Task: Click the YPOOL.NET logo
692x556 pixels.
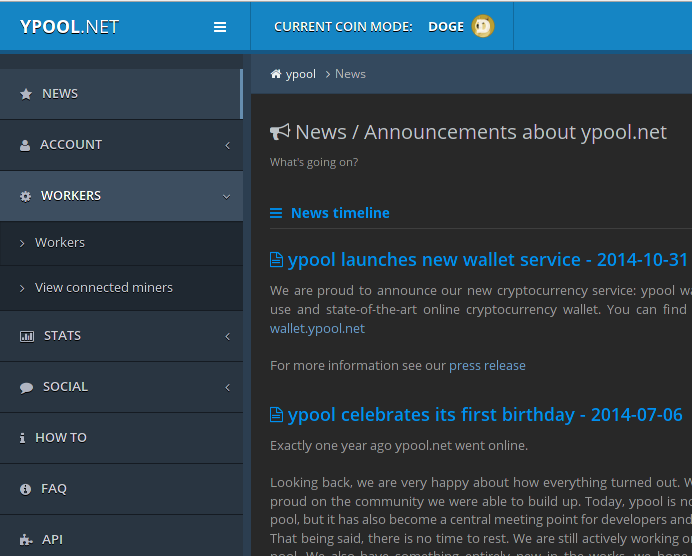Action: click(x=69, y=27)
